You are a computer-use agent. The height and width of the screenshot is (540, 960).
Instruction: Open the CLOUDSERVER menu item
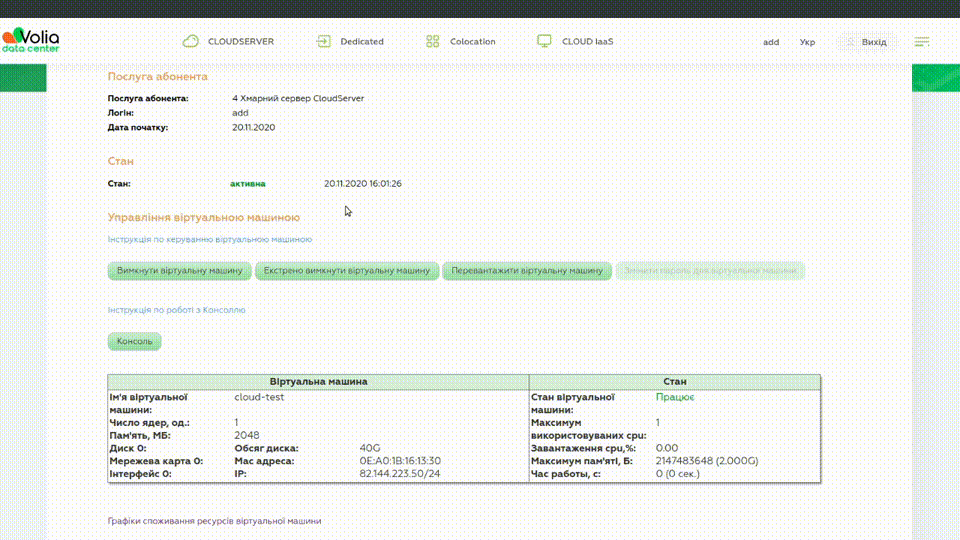pyautogui.click(x=240, y=42)
